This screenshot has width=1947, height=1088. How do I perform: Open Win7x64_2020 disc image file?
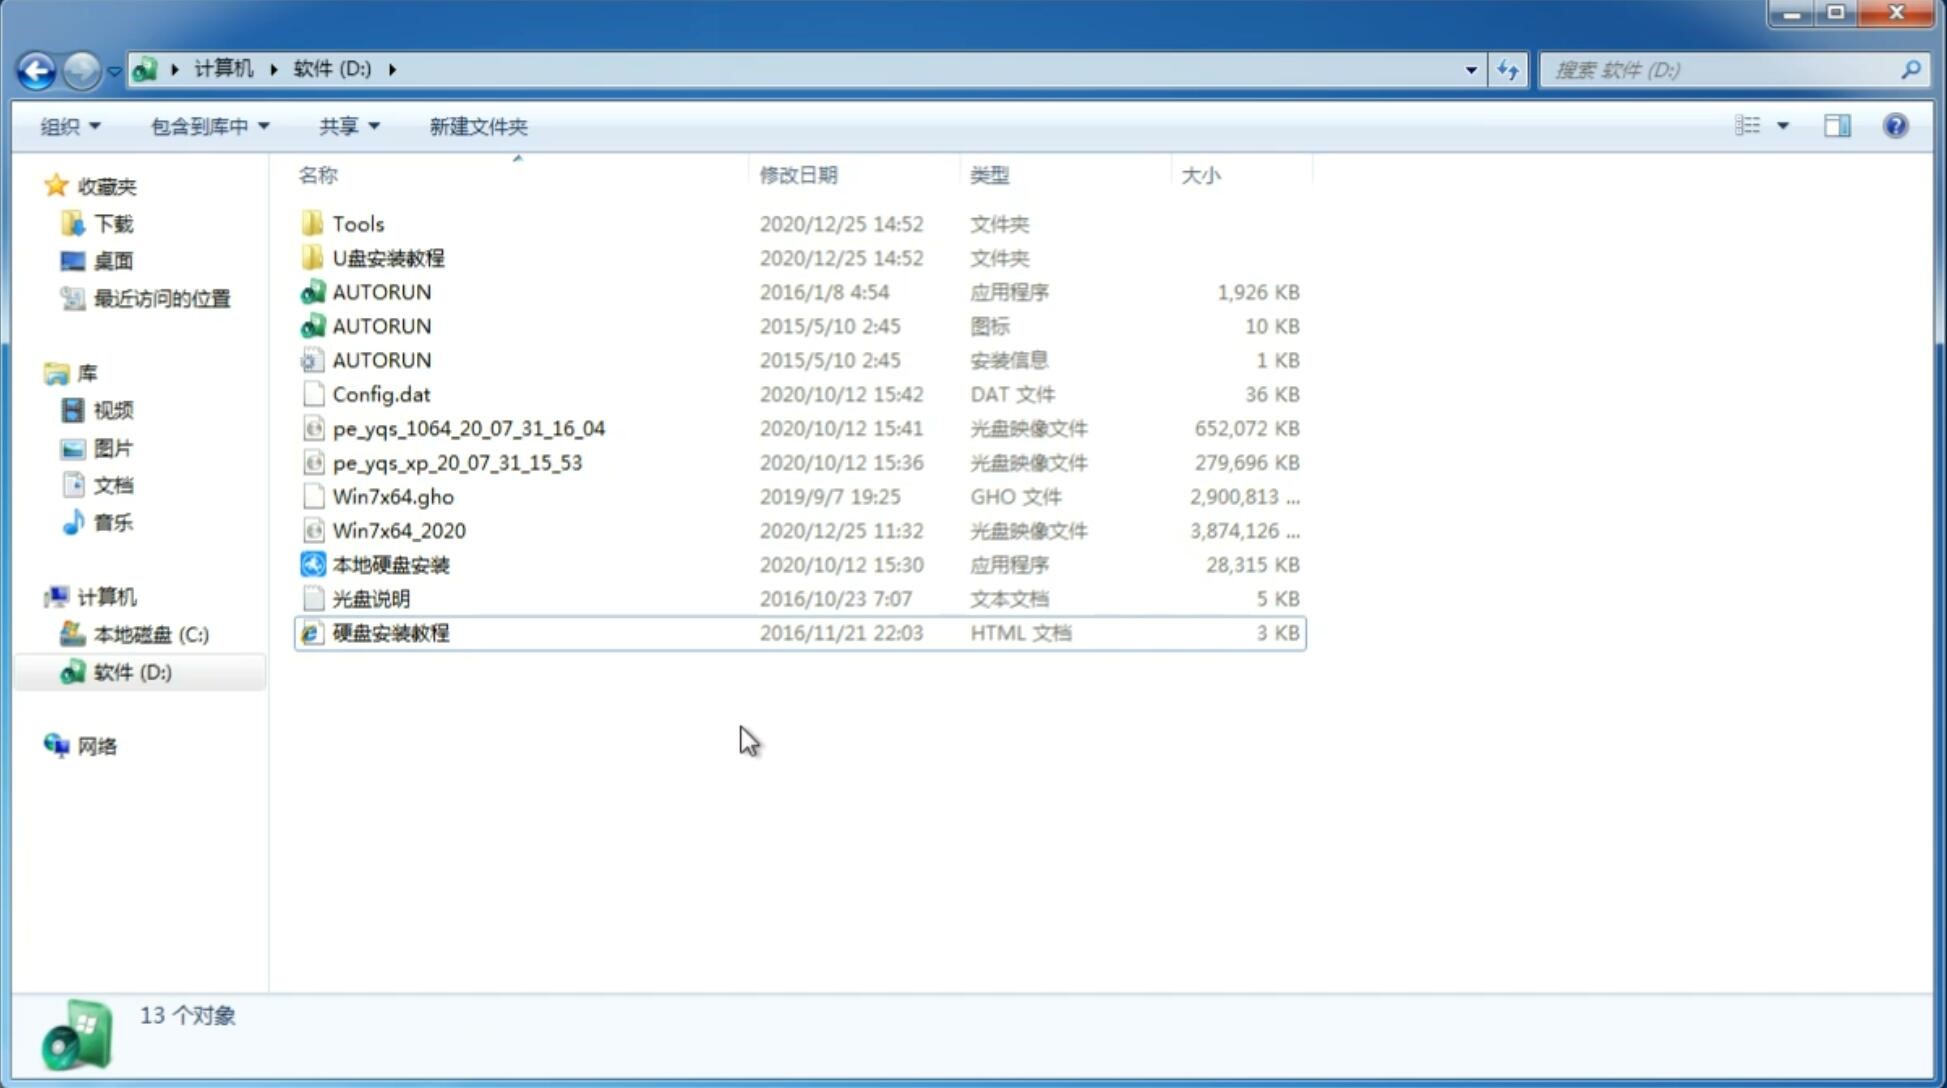[x=400, y=531]
